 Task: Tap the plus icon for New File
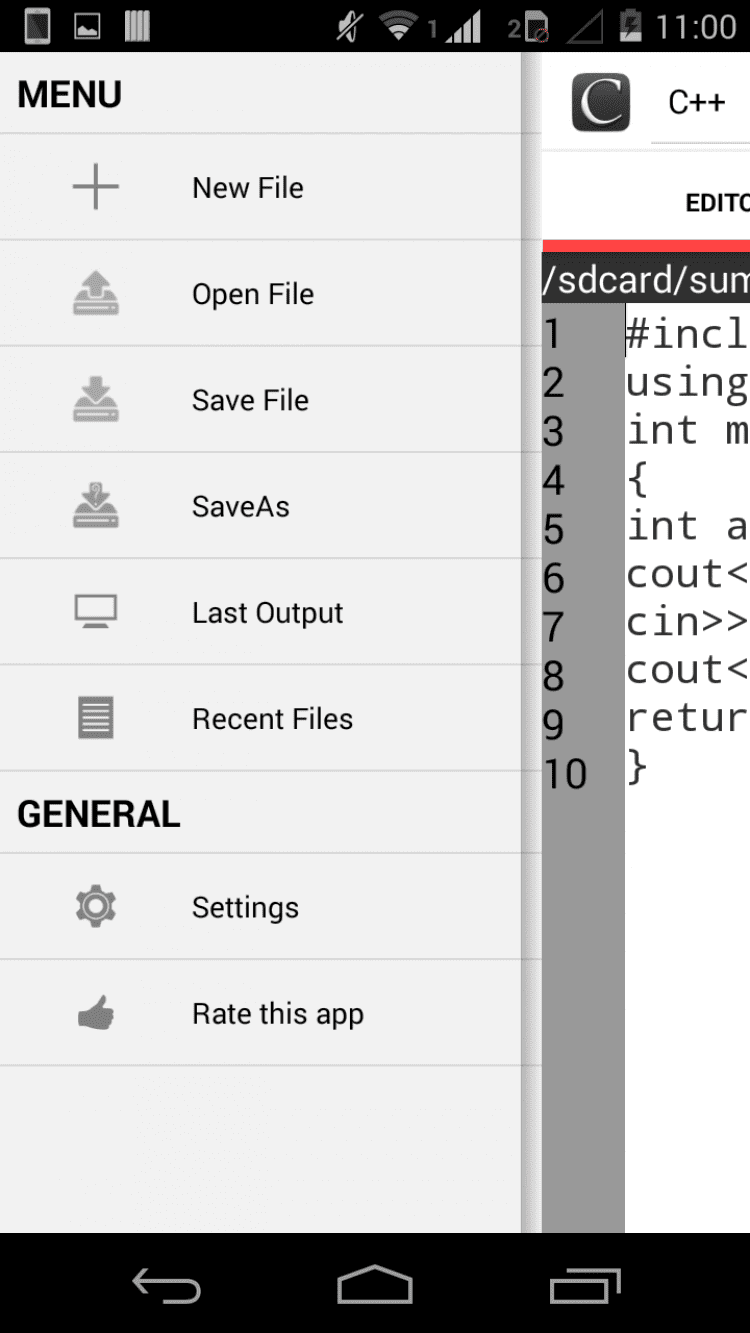point(96,187)
